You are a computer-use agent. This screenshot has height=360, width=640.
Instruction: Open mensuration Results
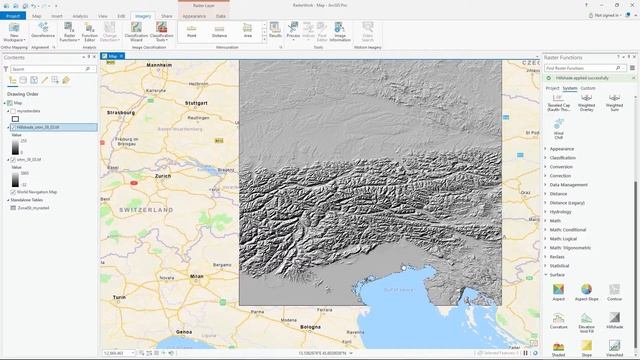(x=275, y=31)
